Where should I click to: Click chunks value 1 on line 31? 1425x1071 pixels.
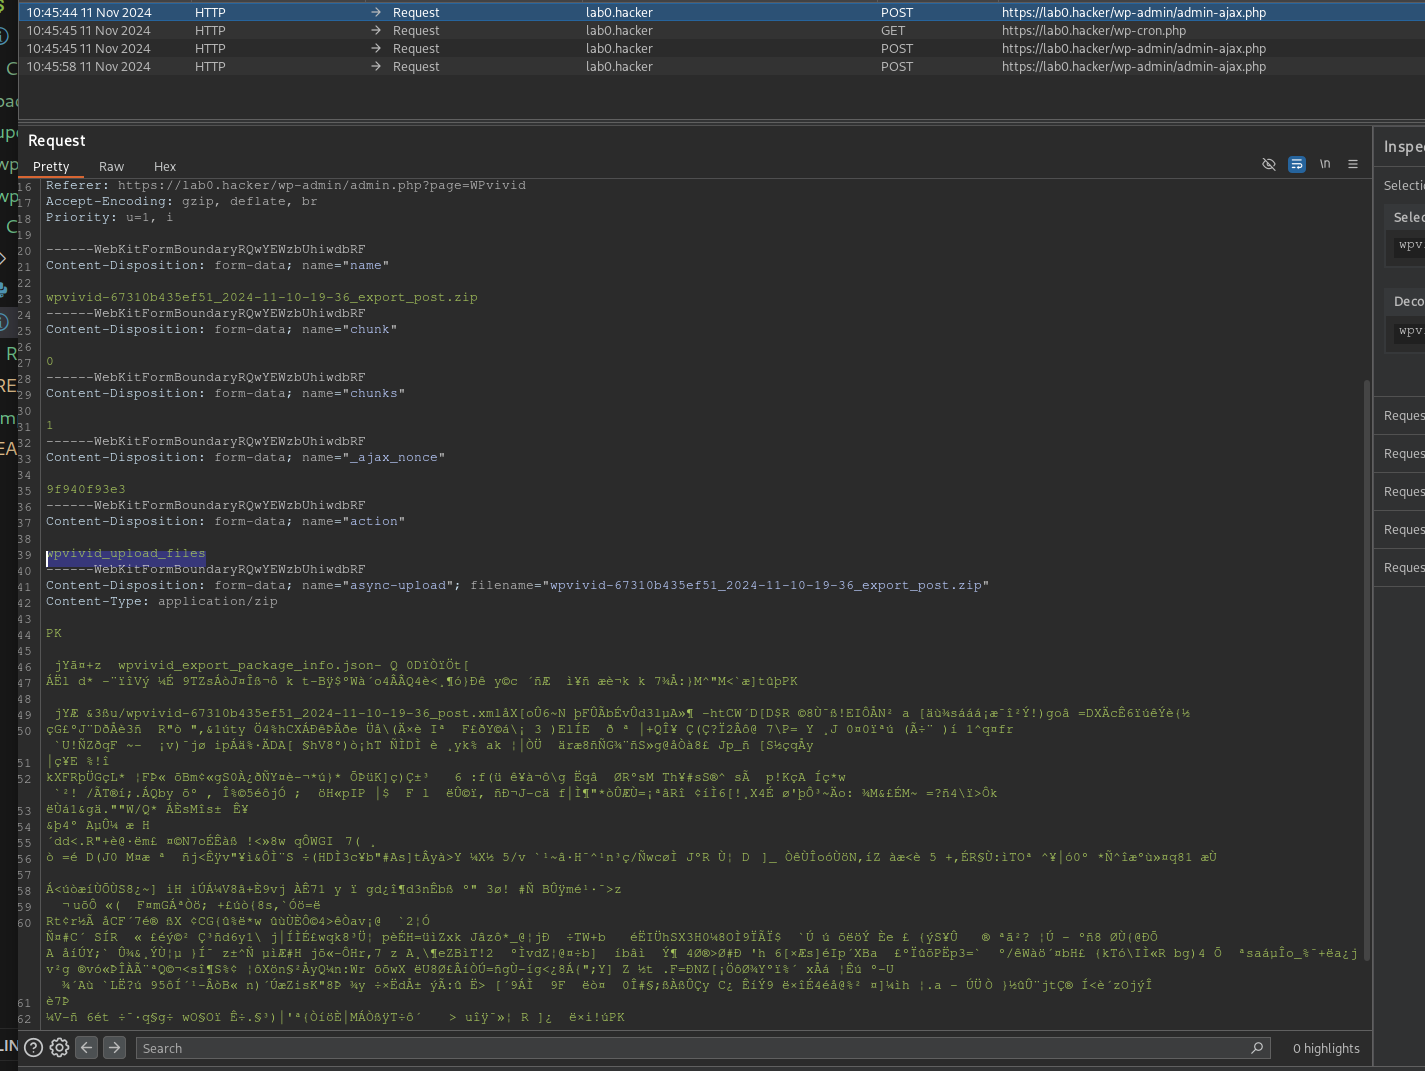point(50,425)
